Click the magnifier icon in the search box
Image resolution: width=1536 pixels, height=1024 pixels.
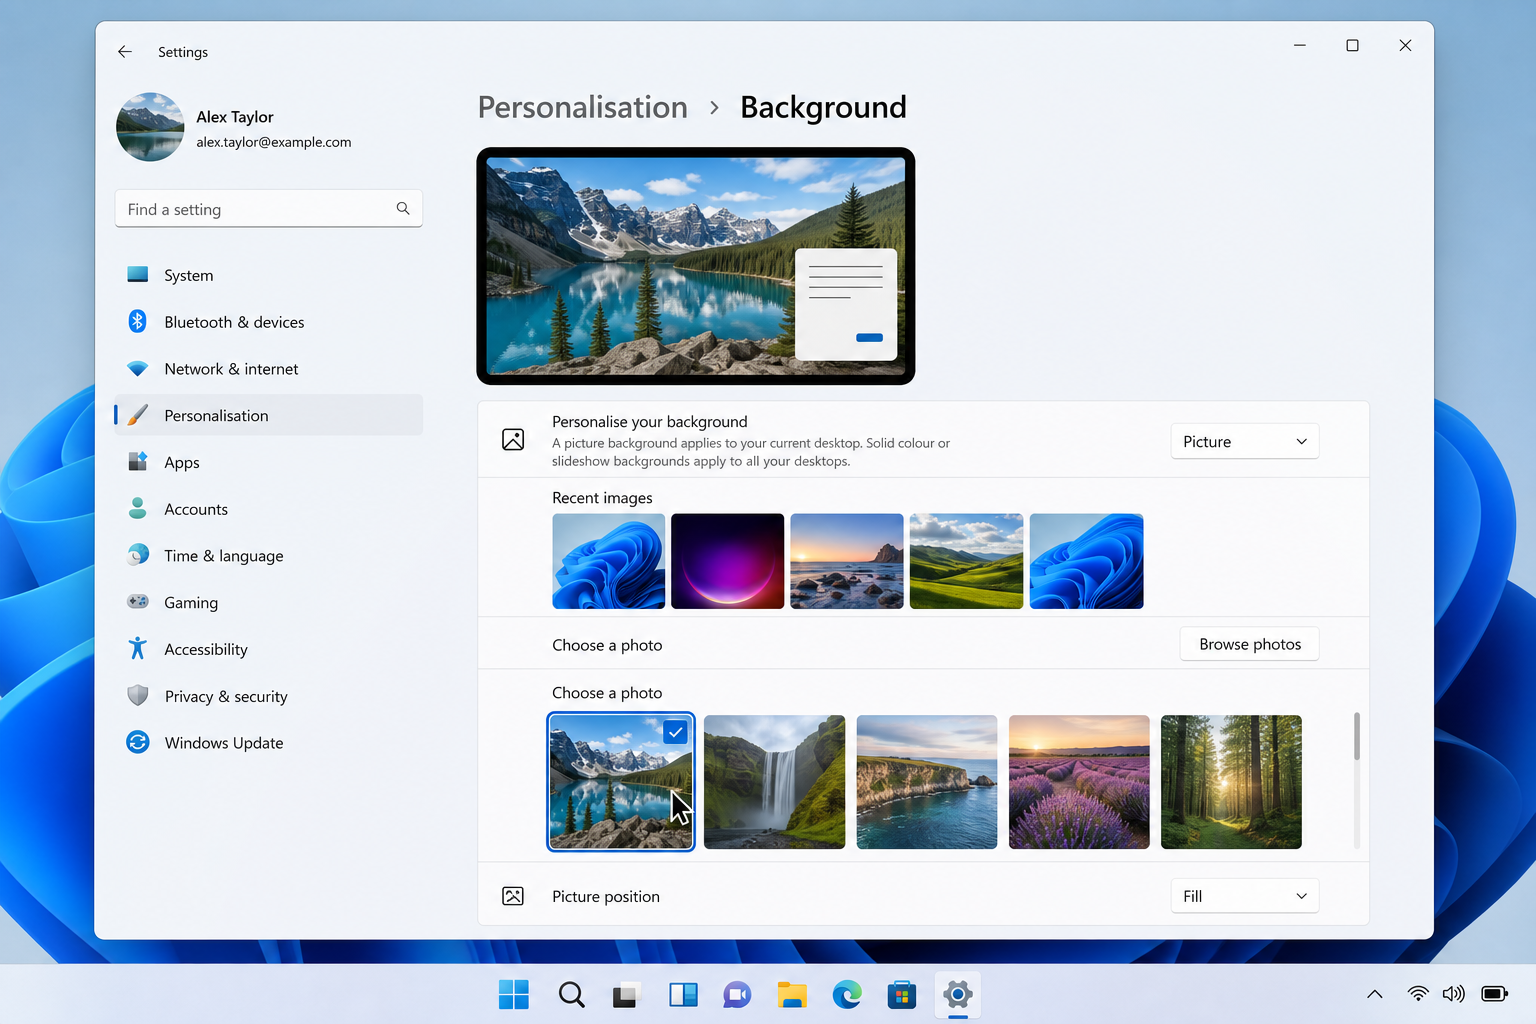click(403, 209)
